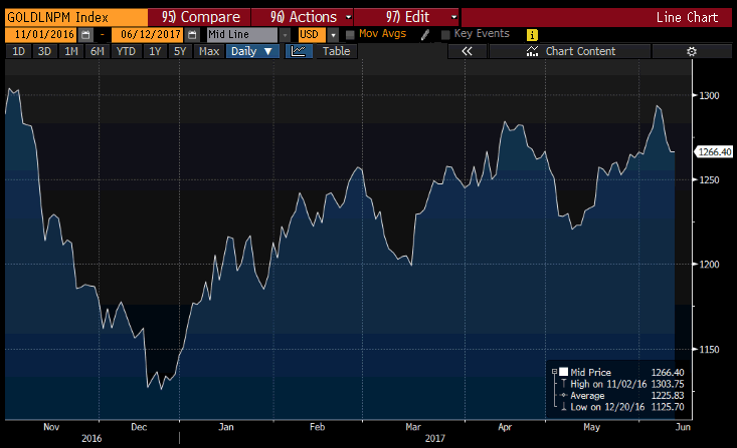
Task: Open the USD currency dropdown arrow
Action: pyautogui.click(x=333, y=35)
